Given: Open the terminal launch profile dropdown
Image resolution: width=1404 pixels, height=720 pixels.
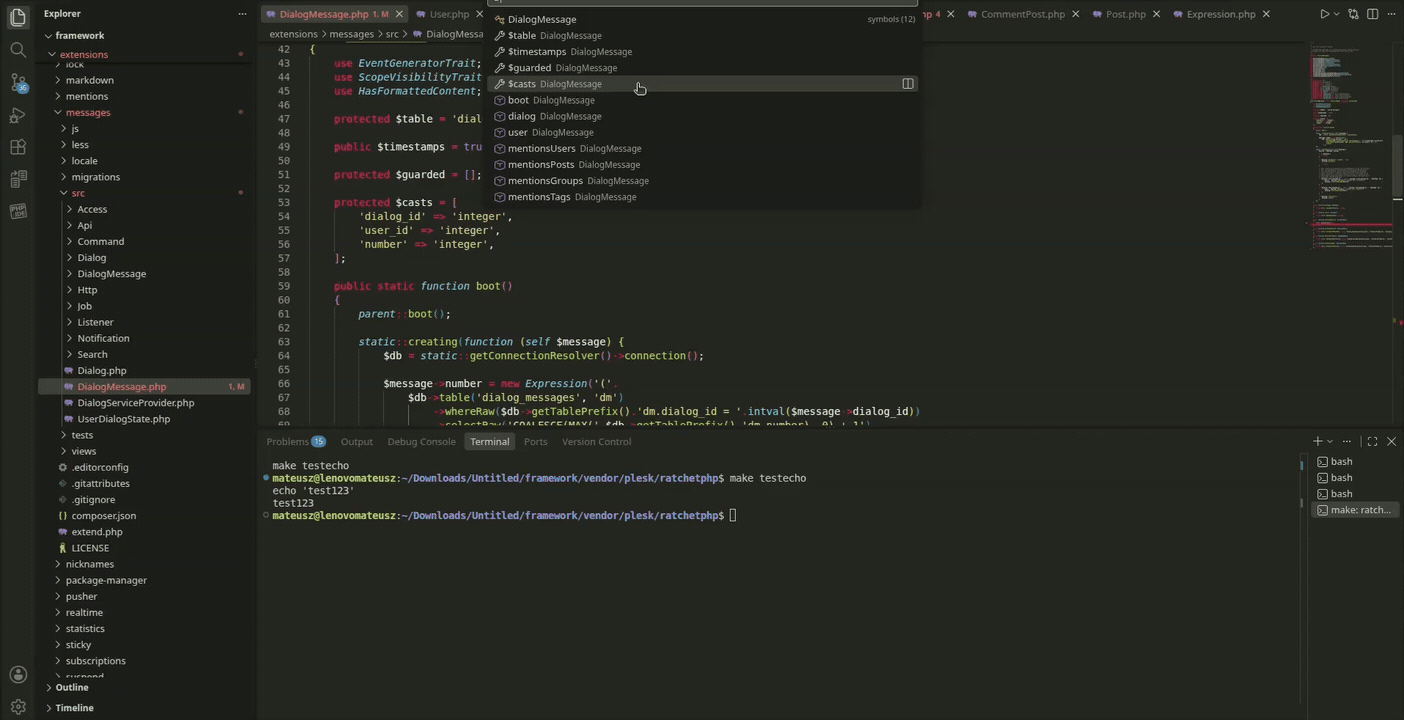Looking at the screenshot, I should (1330, 441).
